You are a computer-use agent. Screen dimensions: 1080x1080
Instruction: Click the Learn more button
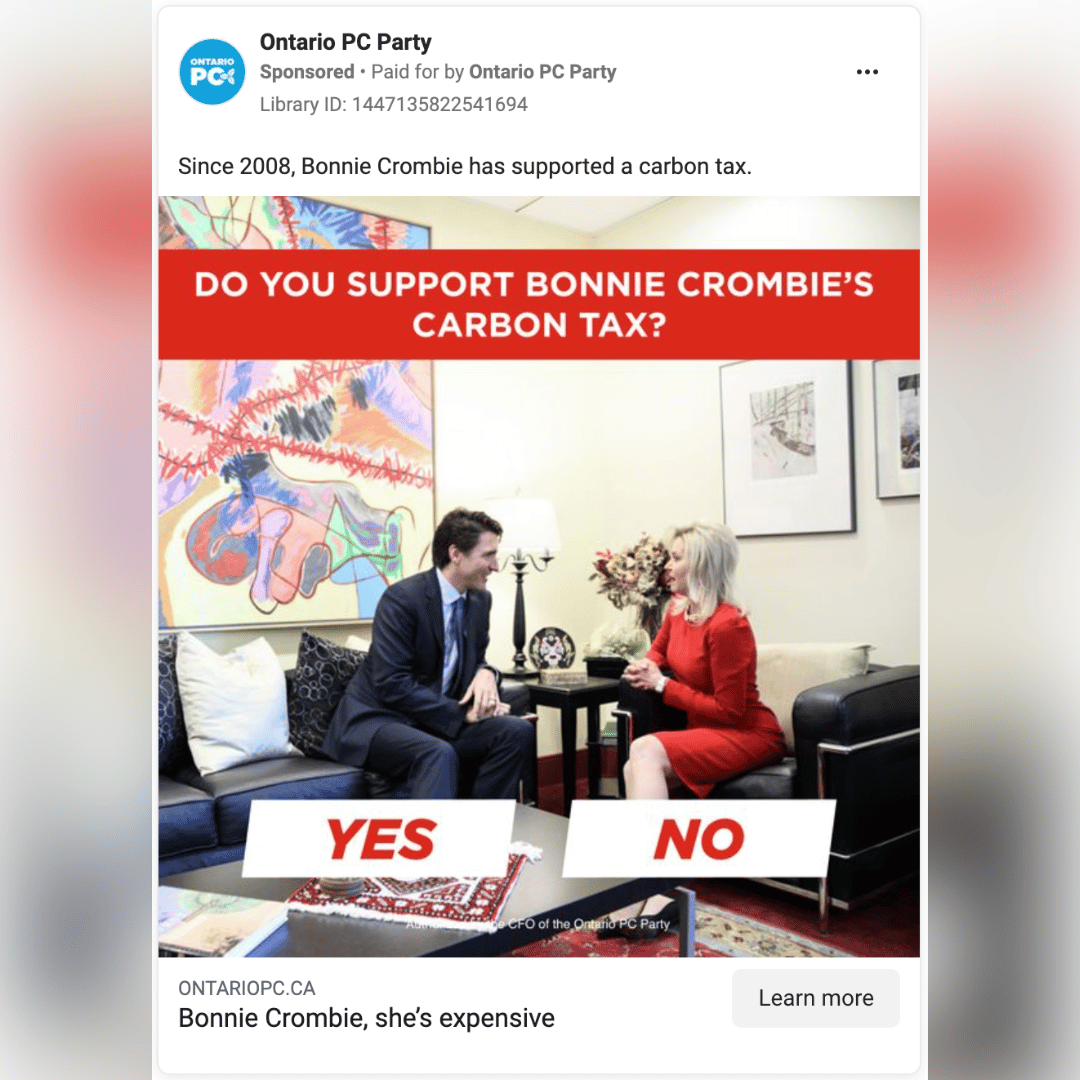[816, 998]
